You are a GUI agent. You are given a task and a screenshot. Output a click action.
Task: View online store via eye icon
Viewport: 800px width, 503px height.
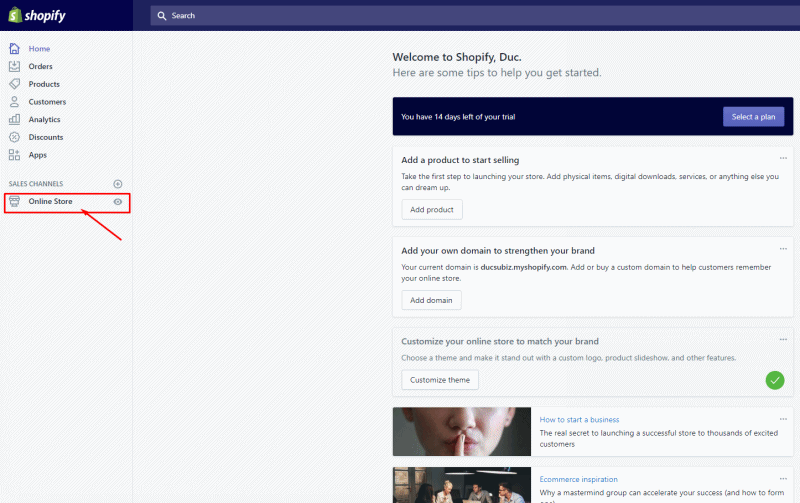(x=118, y=202)
